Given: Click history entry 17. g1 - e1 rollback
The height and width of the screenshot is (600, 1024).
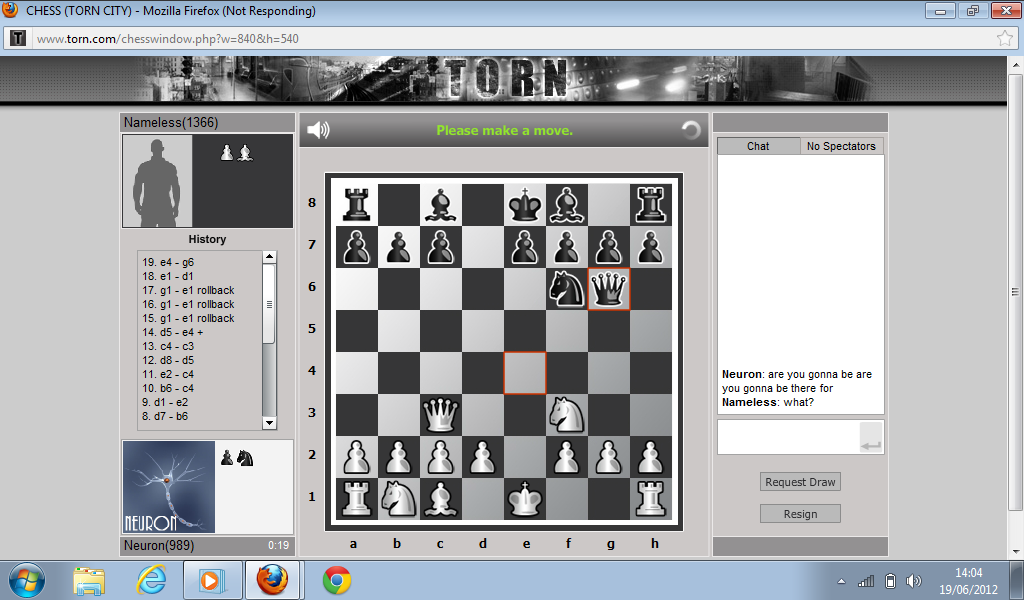Looking at the screenshot, I should pos(188,290).
